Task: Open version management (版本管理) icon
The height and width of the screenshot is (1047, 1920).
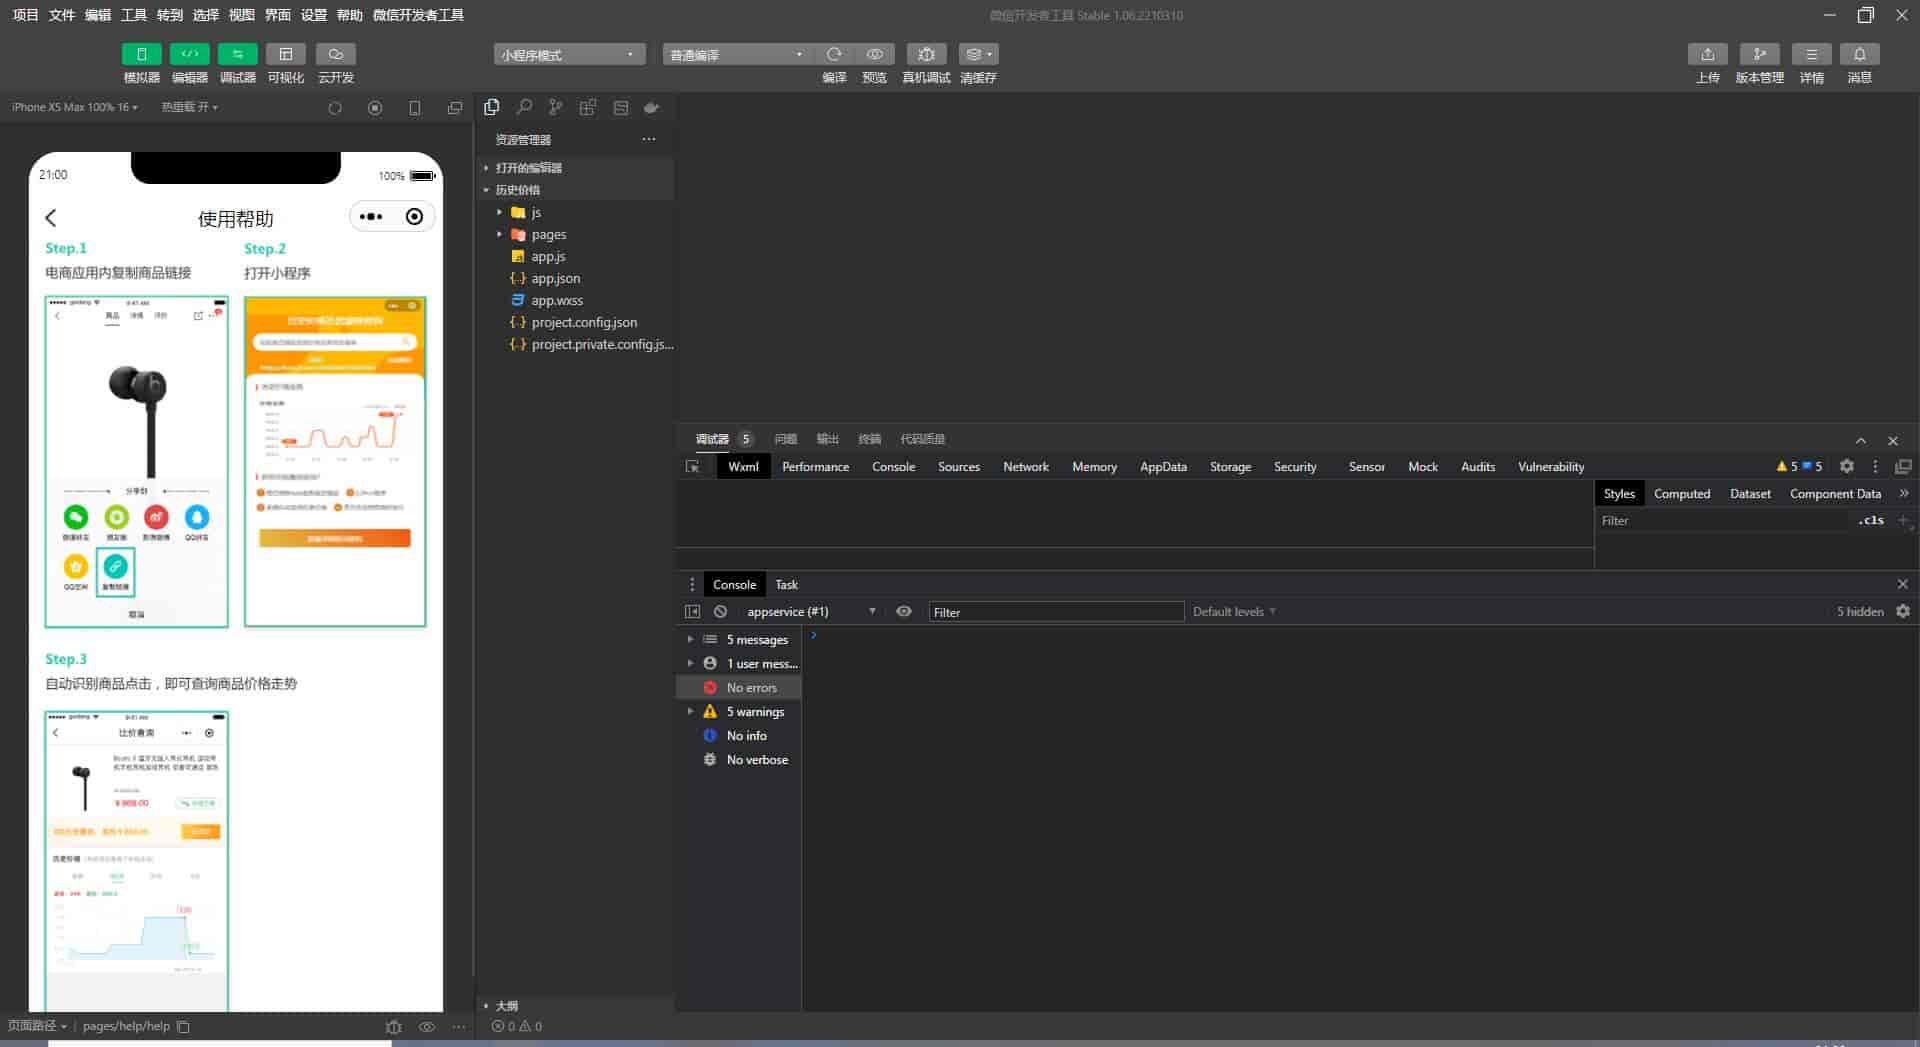Action: (x=1759, y=54)
